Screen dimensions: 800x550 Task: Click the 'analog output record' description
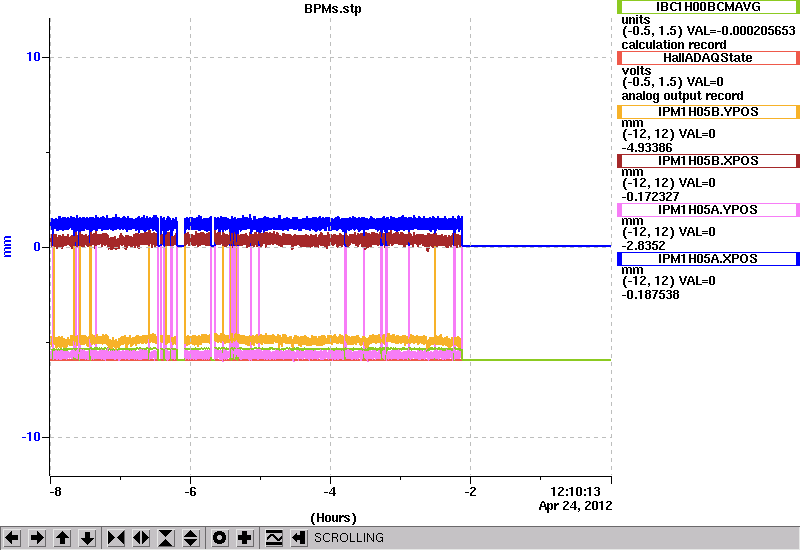(682, 96)
